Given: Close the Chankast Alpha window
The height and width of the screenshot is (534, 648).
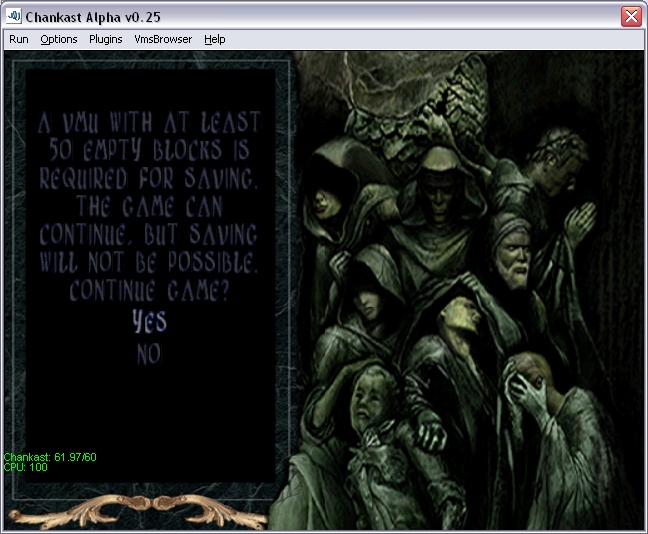Looking at the screenshot, I should [631, 17].
